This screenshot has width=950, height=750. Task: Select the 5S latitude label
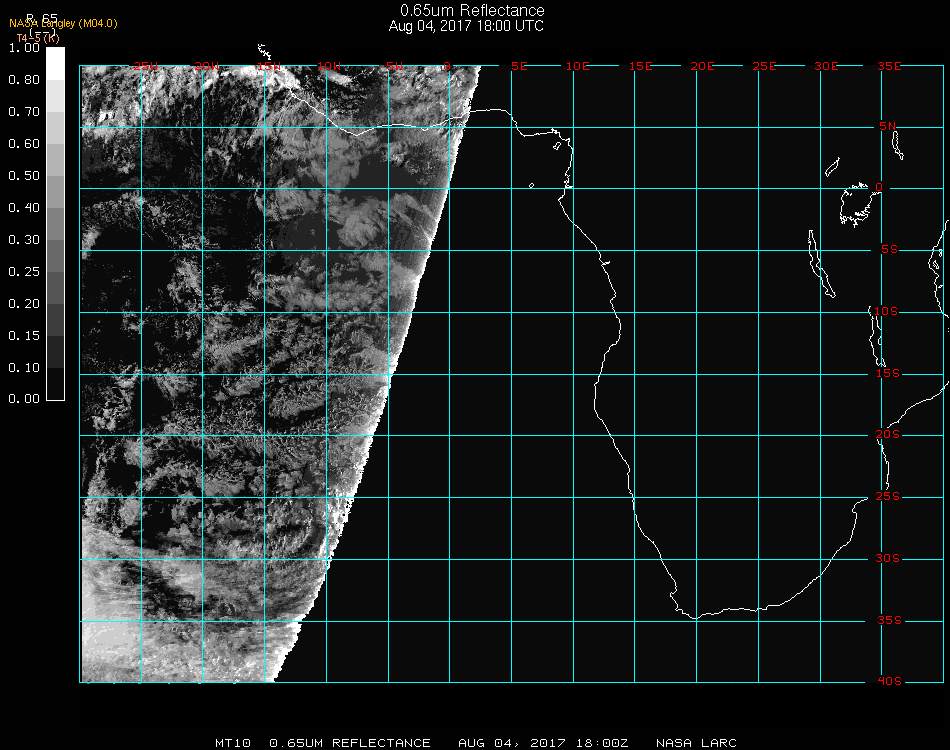(x=889, y=250)
